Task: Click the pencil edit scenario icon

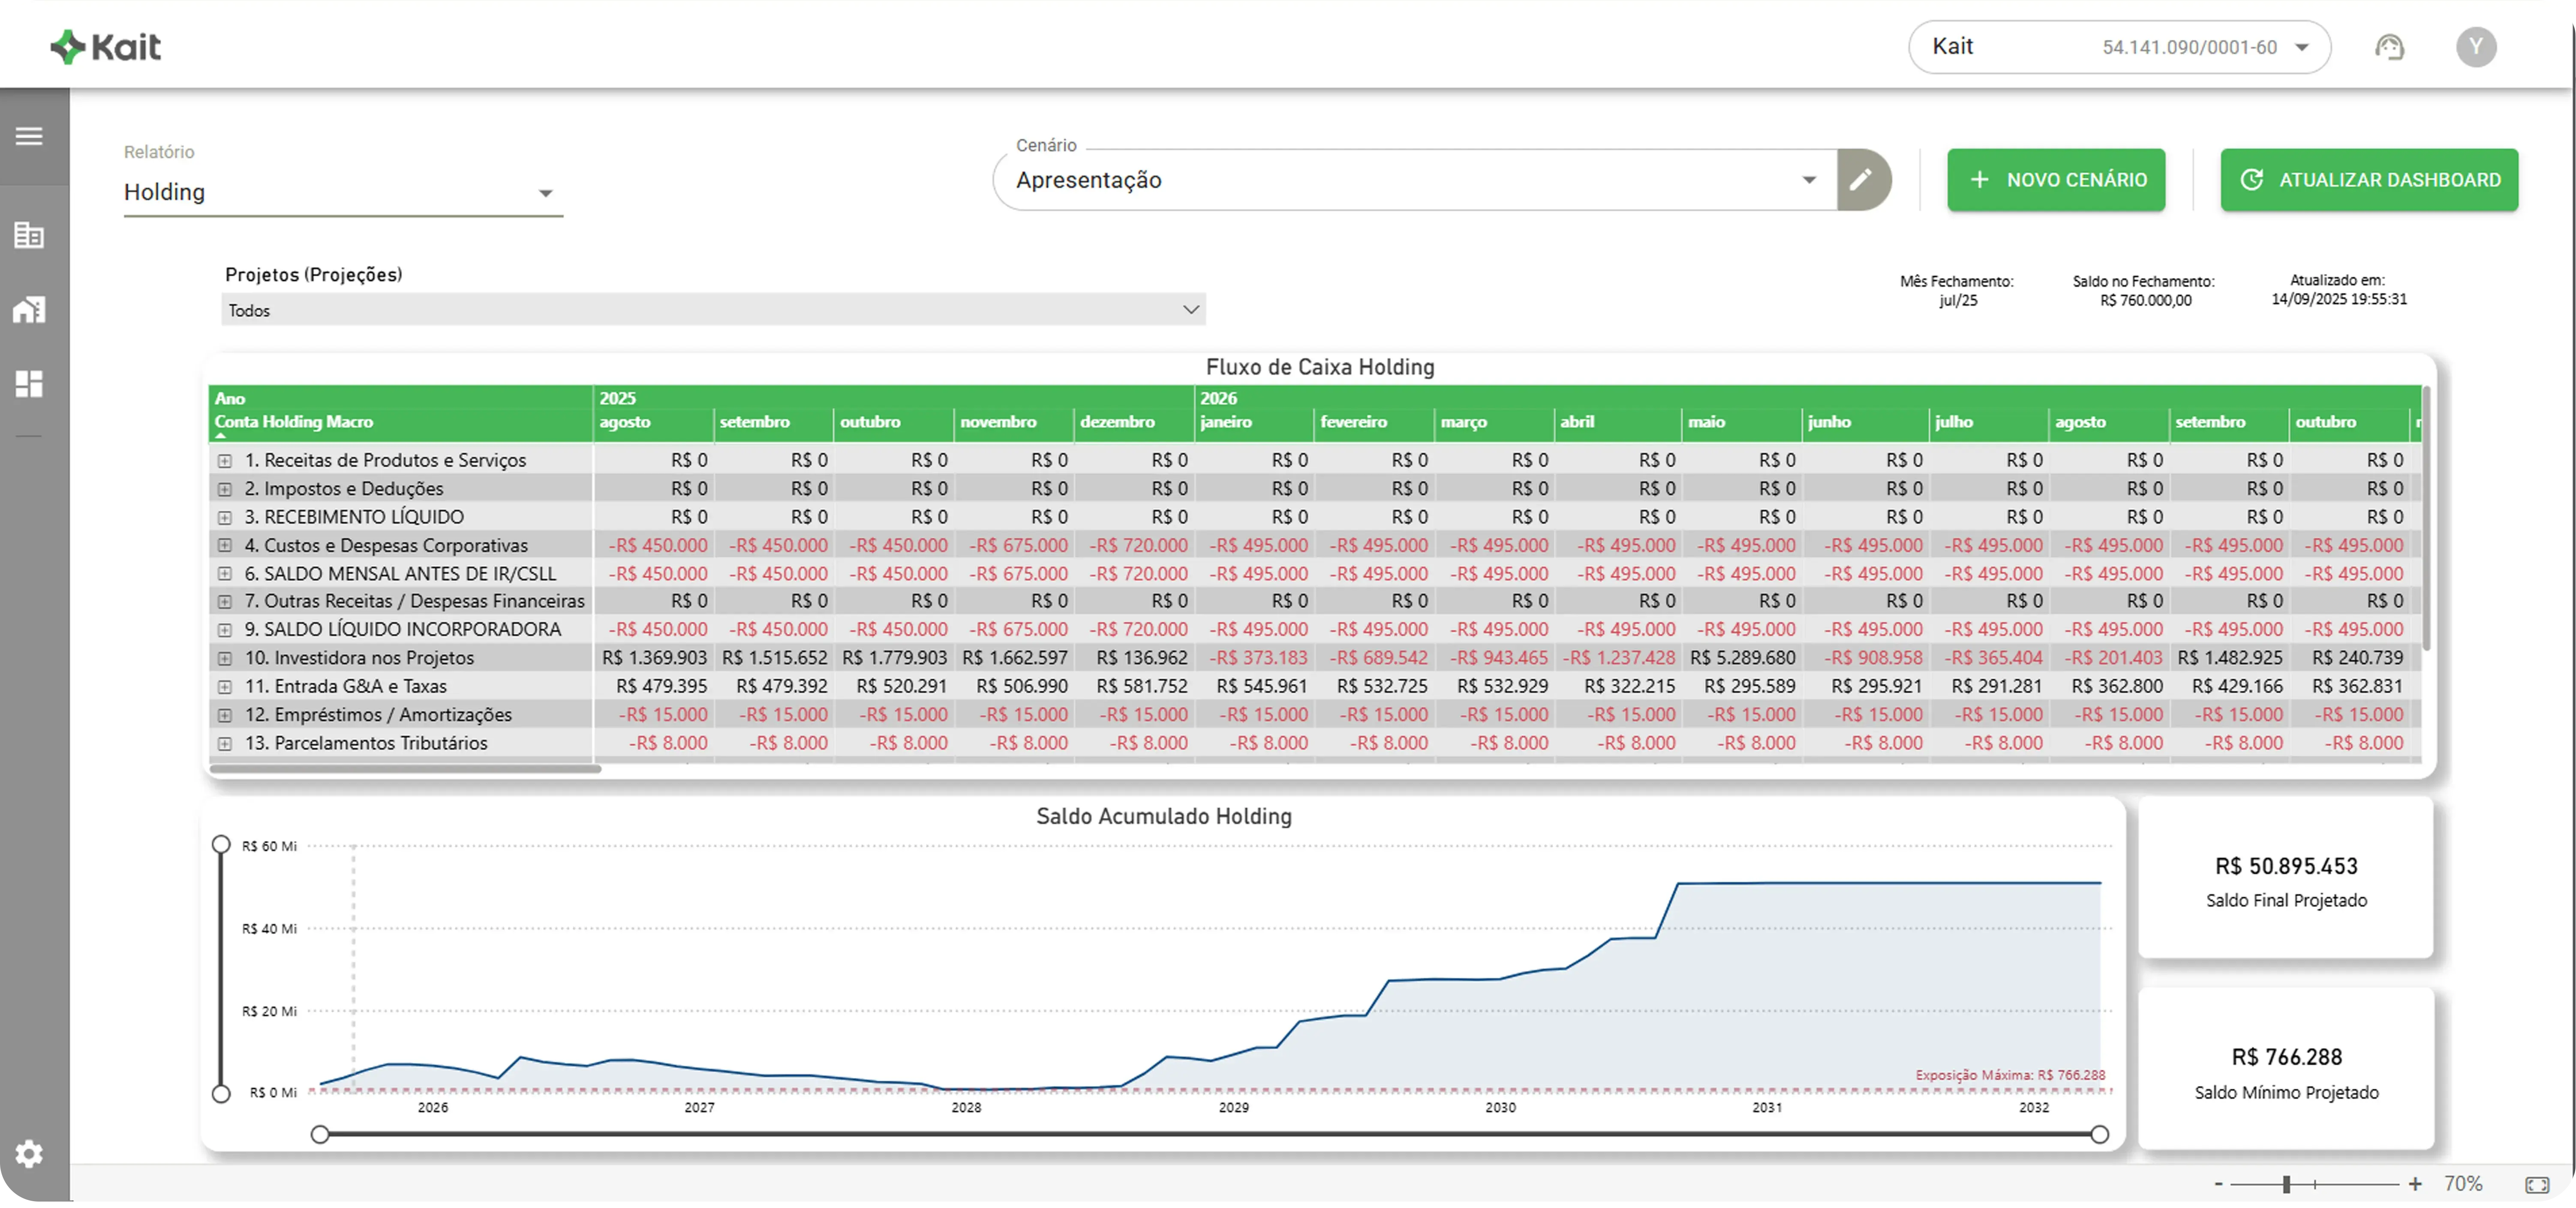Action: 1860,180
